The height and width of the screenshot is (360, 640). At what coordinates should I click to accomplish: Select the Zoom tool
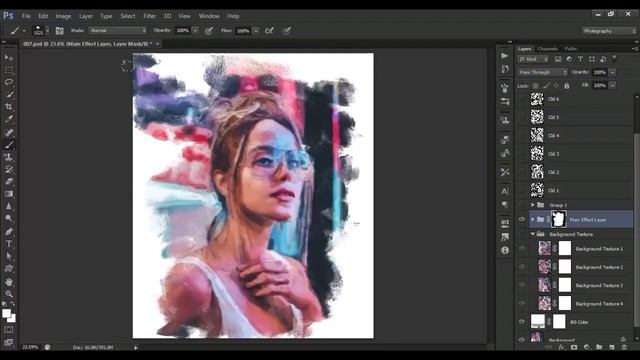(9, 294)
